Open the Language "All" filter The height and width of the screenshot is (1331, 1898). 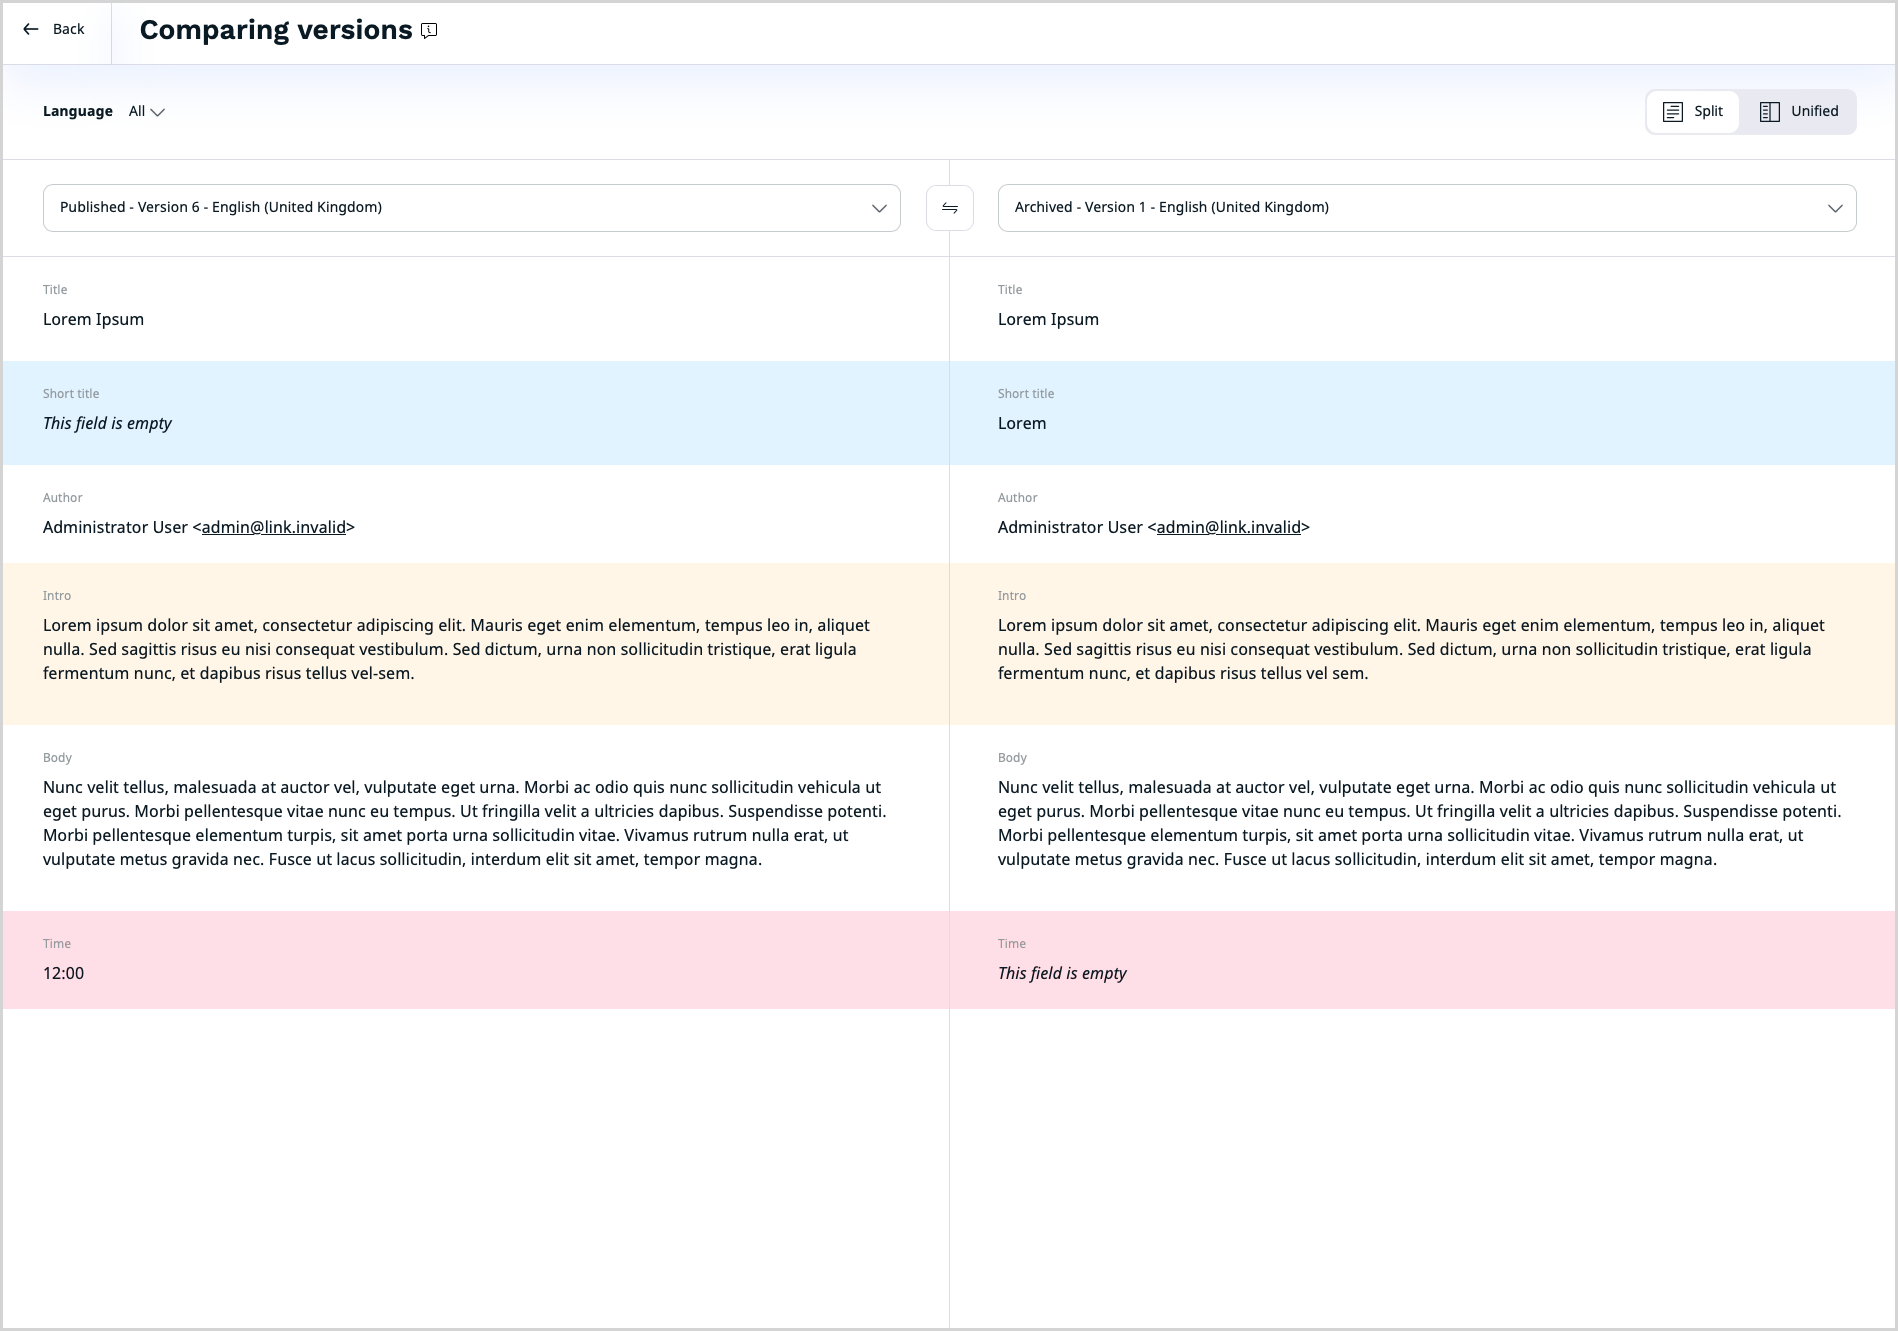(144, 111)
